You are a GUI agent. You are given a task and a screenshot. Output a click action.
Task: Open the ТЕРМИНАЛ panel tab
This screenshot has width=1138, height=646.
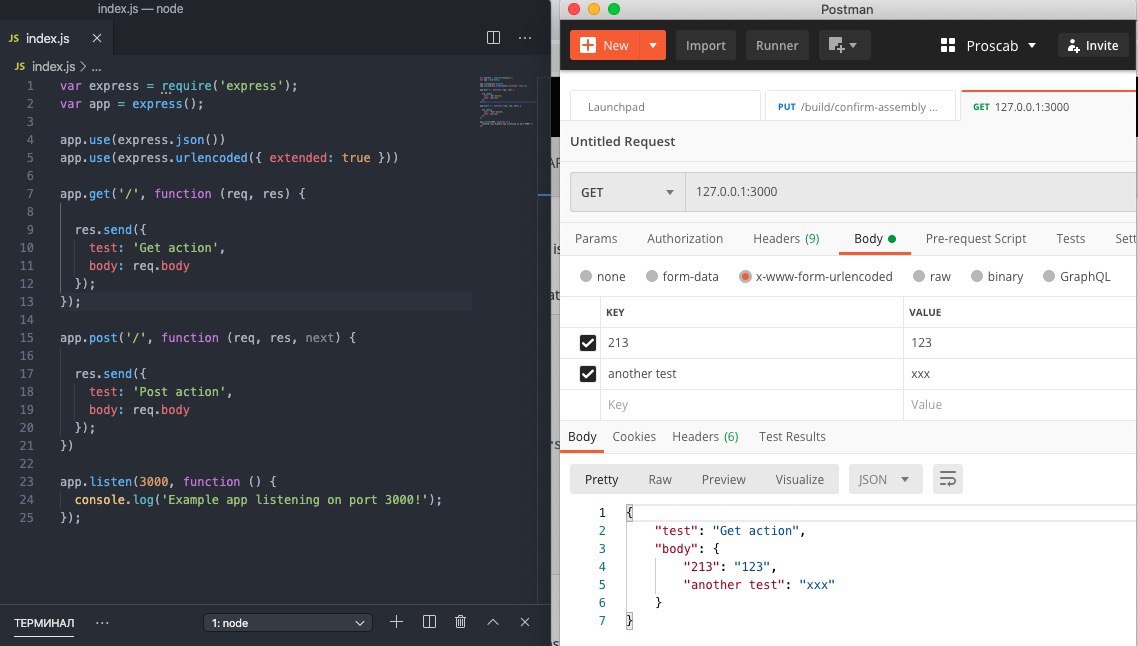(44, 623)
